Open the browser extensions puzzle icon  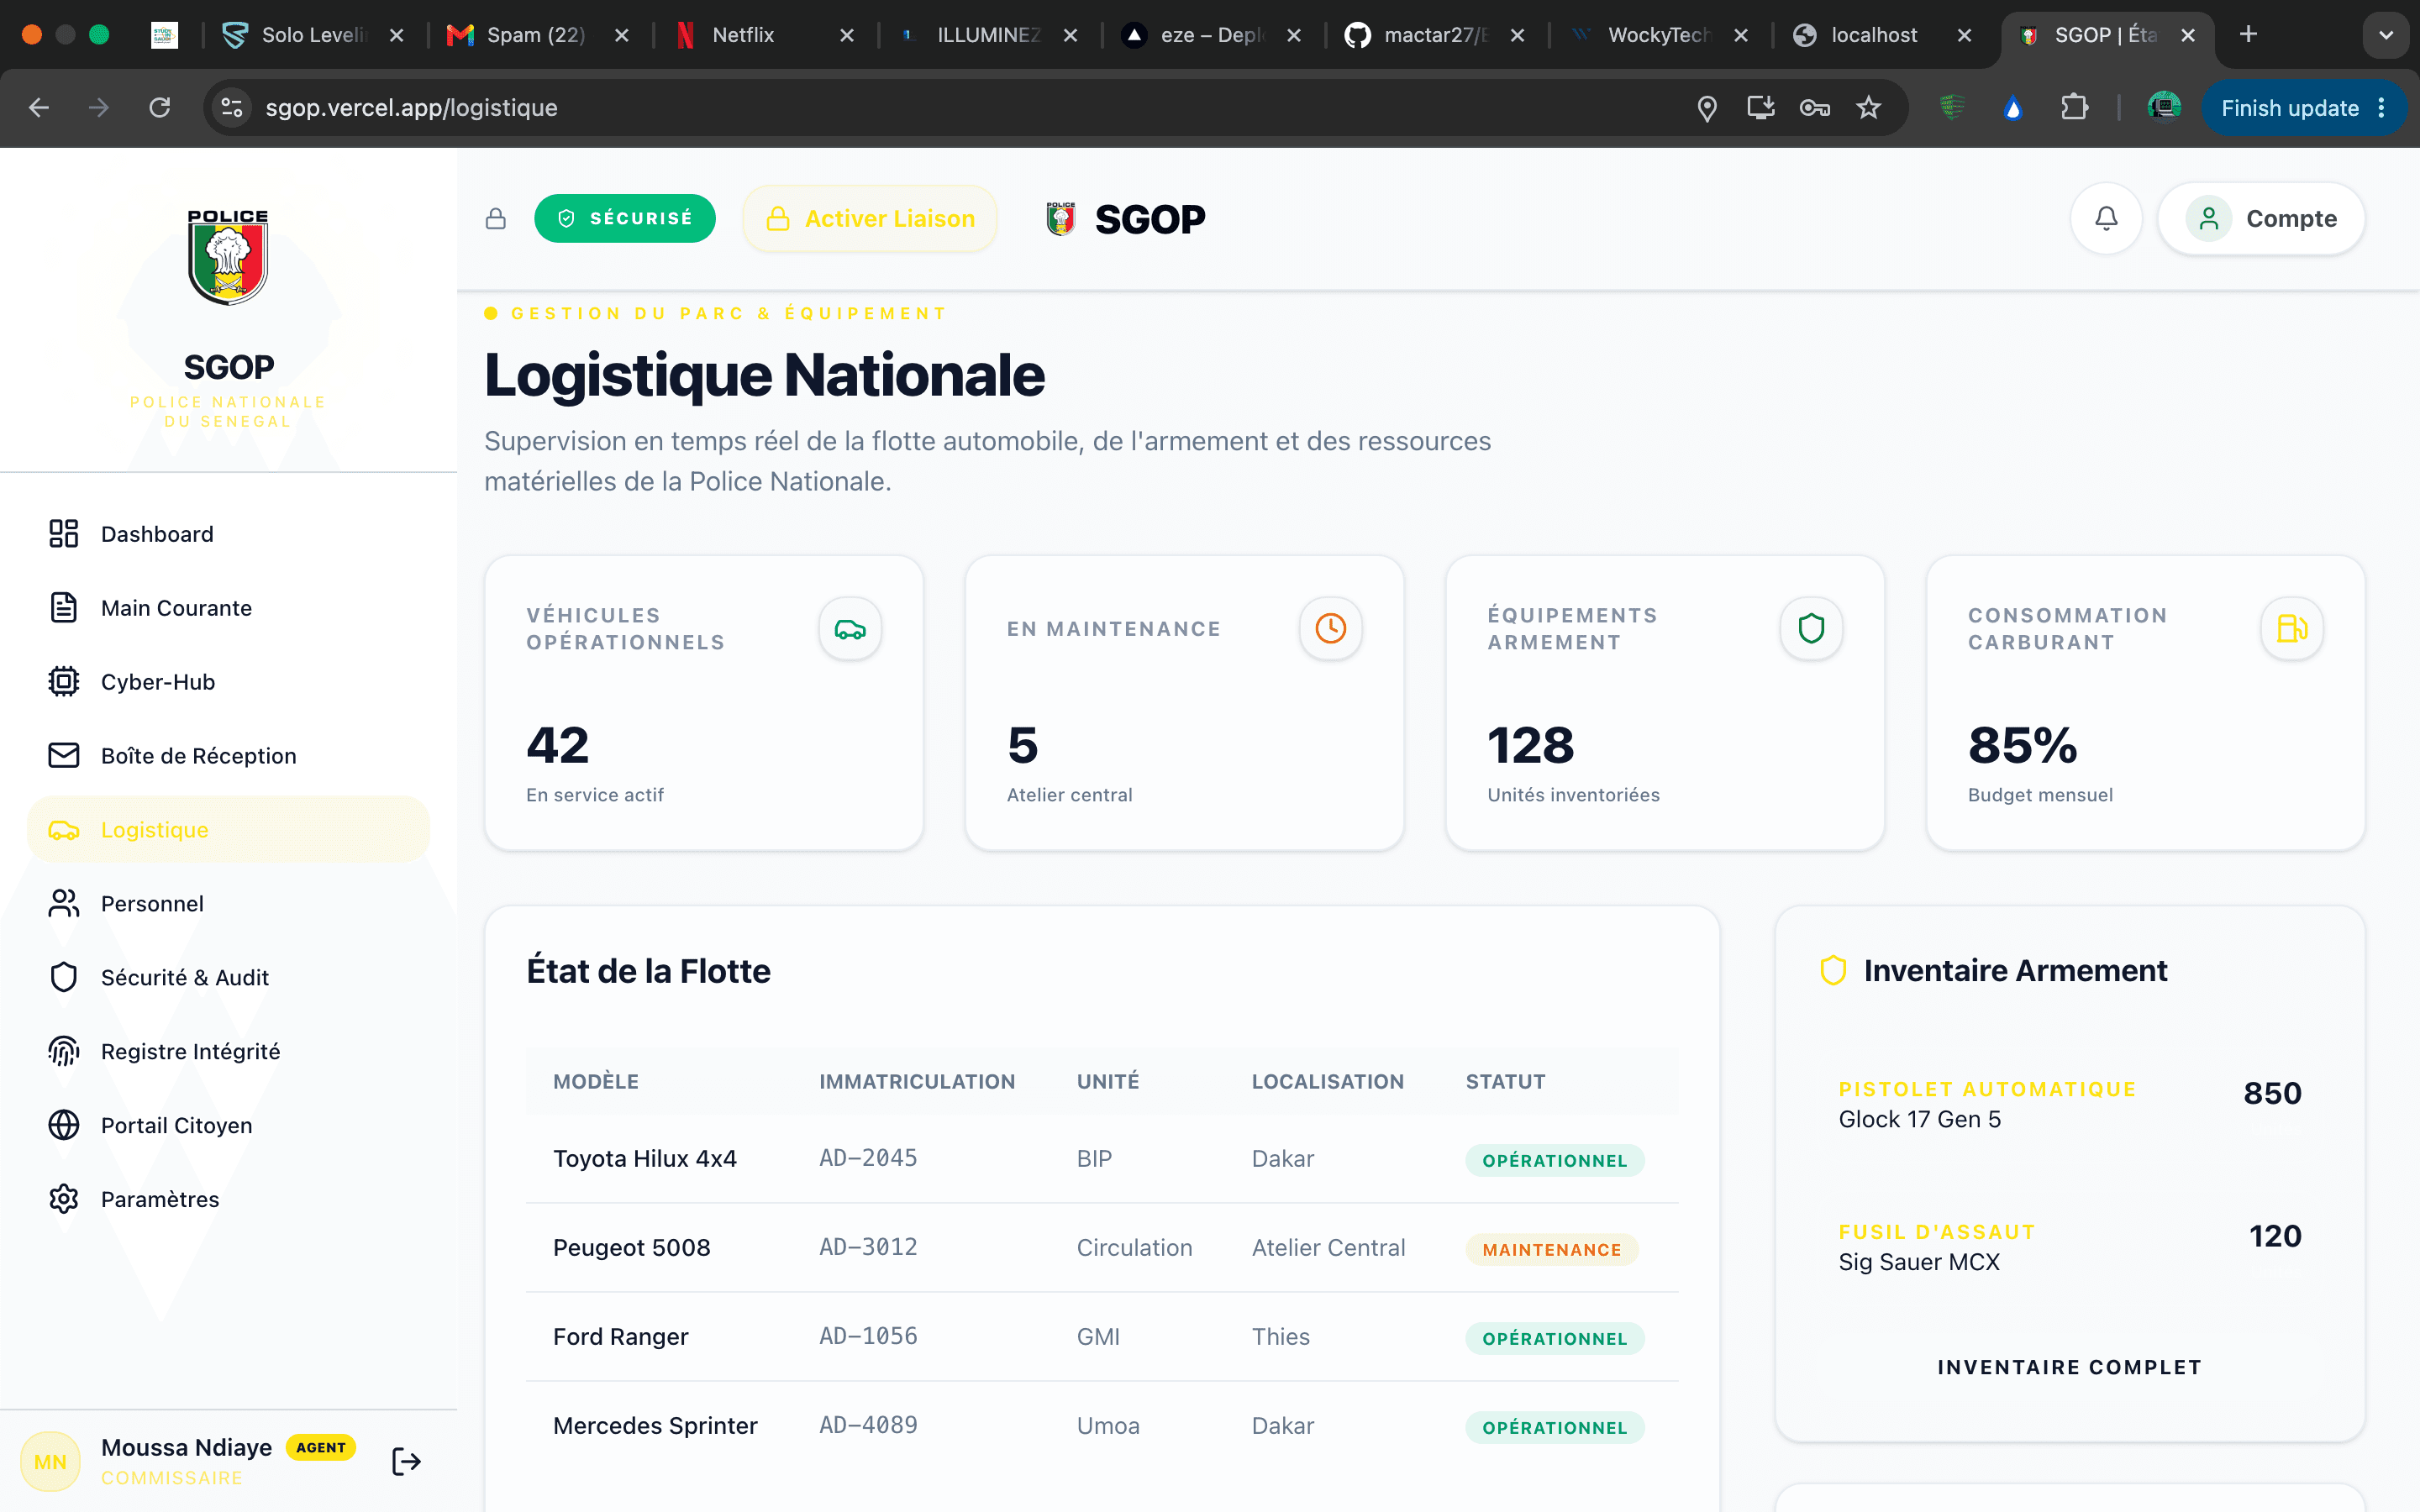tap(2074, 108)
